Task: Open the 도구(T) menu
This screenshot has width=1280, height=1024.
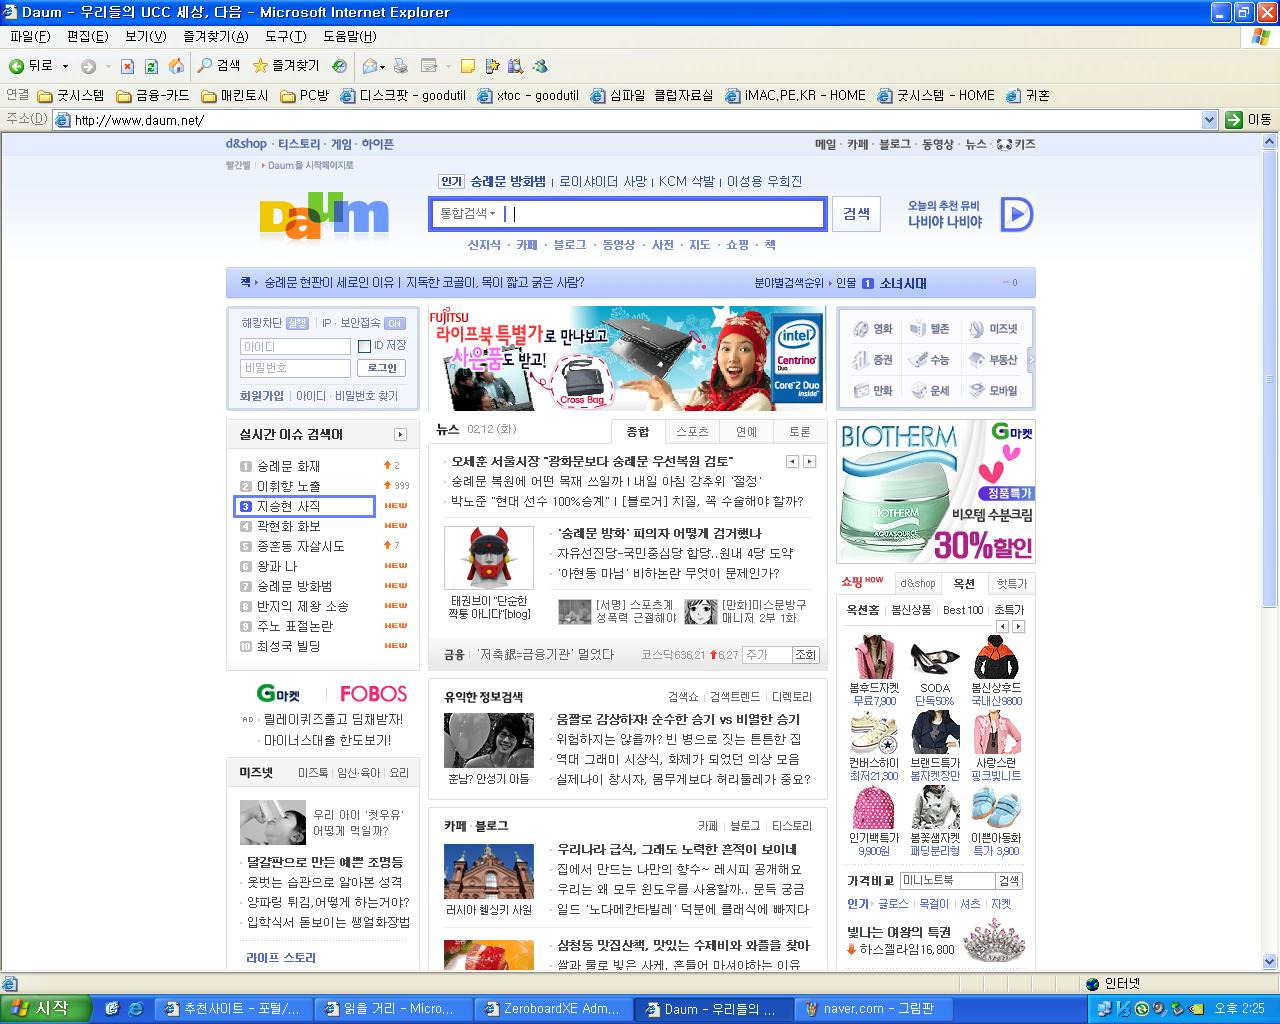Action: [x=286, y=37]
